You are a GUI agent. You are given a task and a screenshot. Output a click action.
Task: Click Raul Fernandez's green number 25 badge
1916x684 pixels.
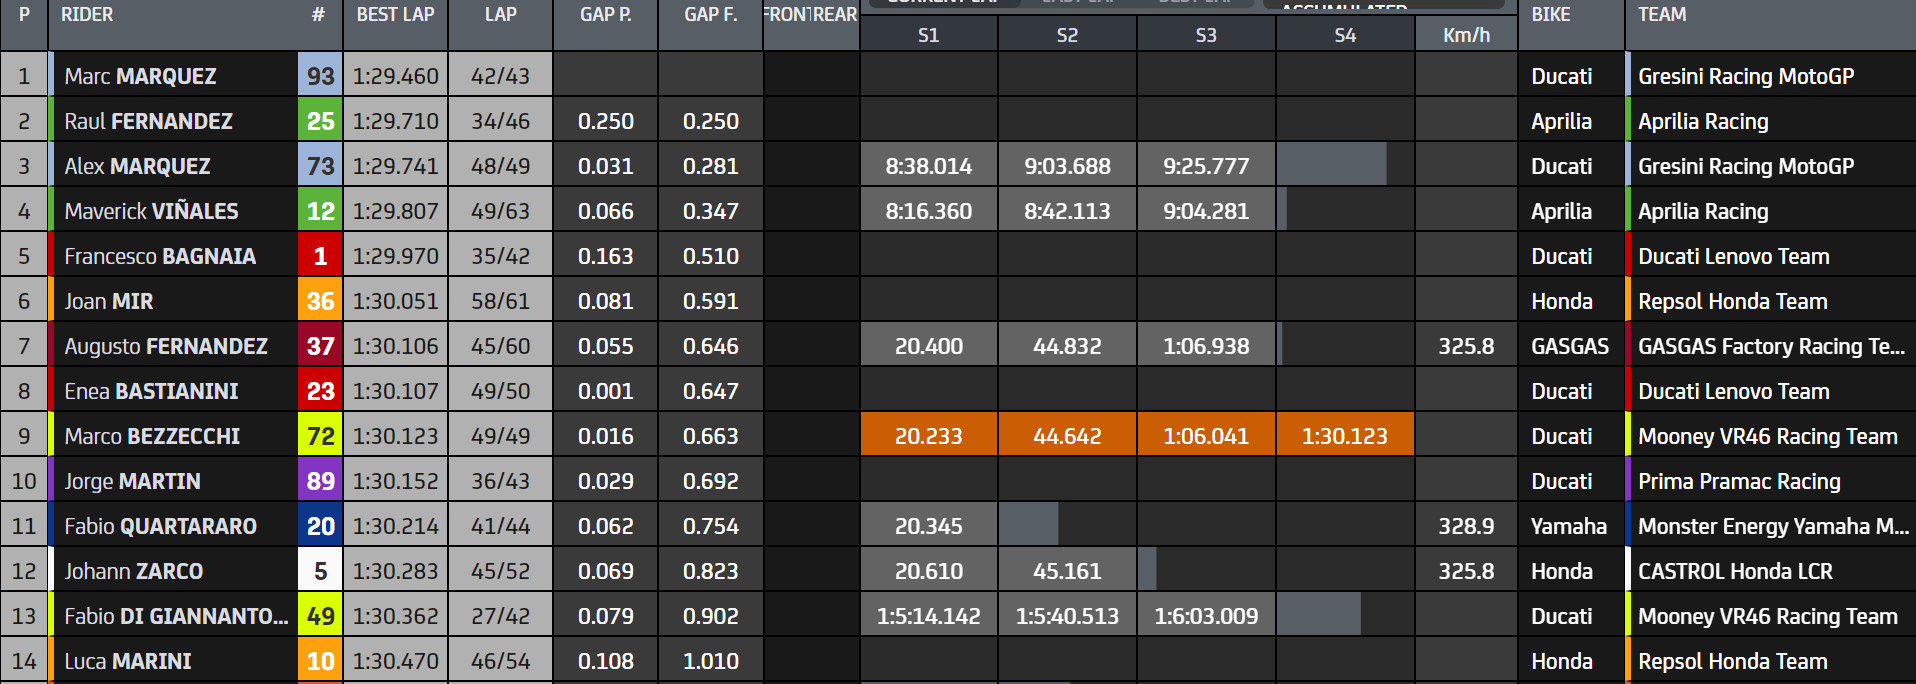(320, 121)
